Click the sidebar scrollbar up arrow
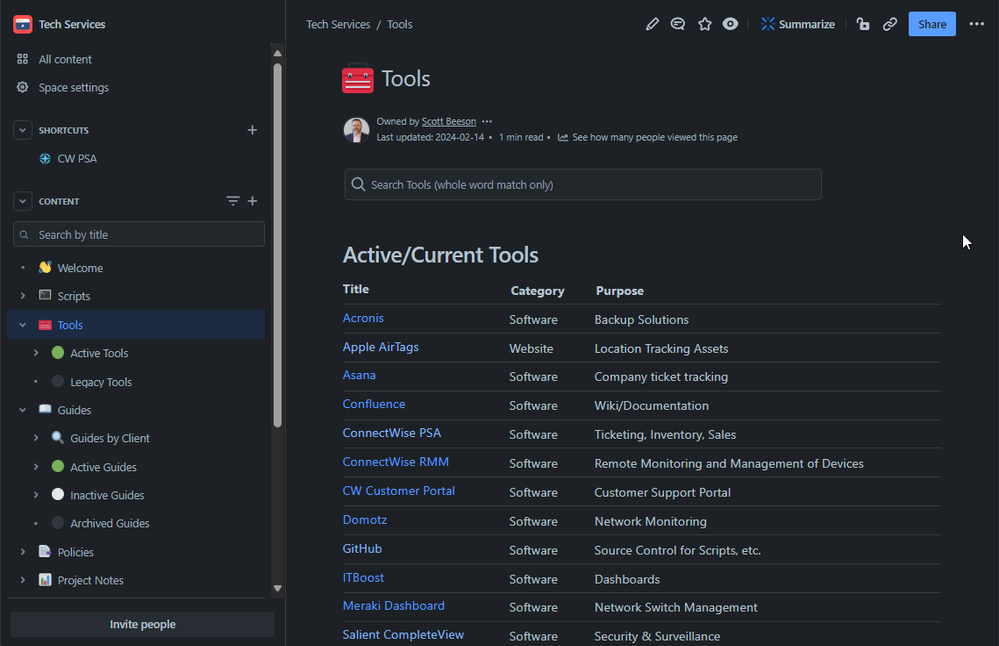The width and height of the screenshot is (999, 646). [277, 53]
